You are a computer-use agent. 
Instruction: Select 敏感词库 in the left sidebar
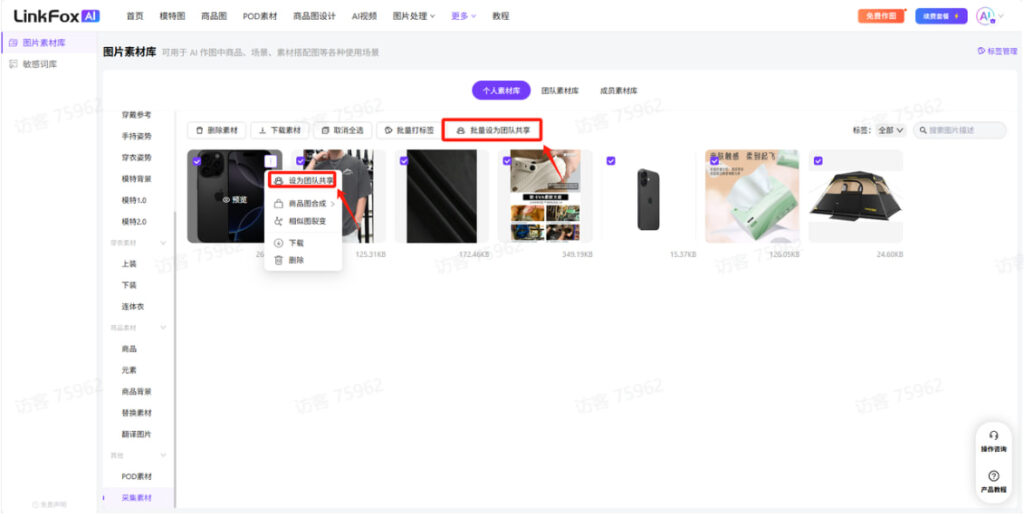40,64
